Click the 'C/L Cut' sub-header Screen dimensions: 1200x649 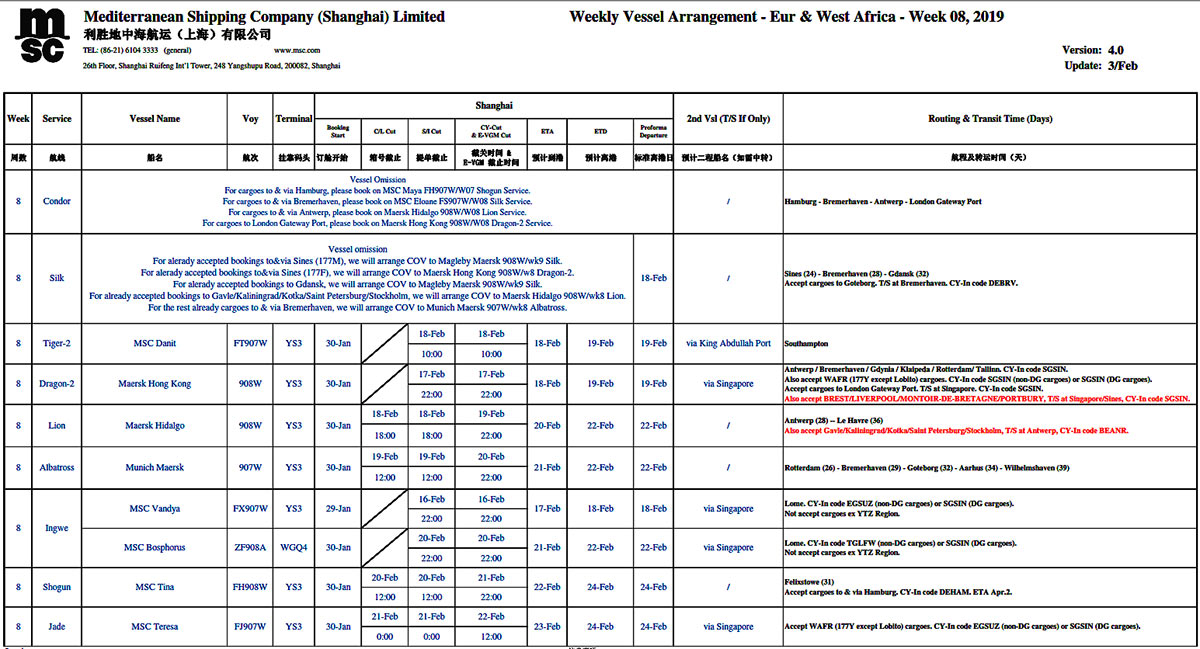(385, 131)
